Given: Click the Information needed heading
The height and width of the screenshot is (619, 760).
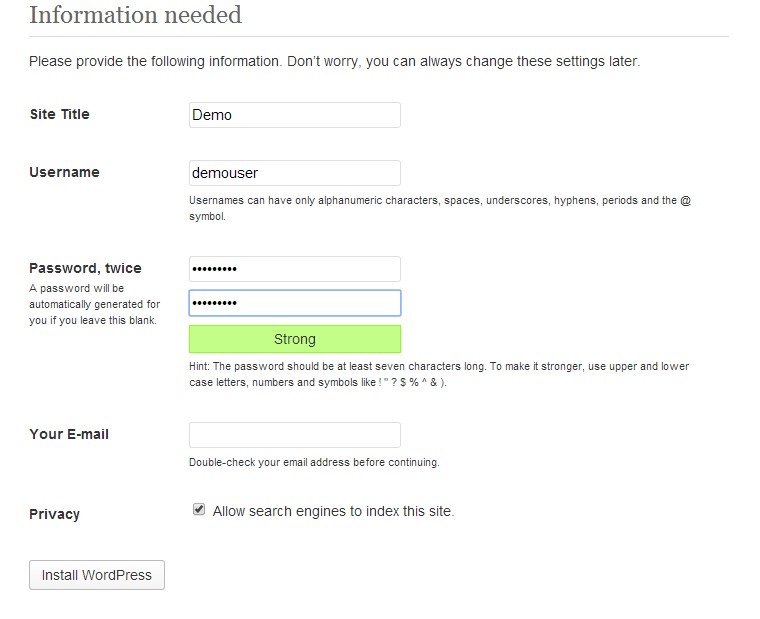Looking at the screenshot, I should coord(135,15).
